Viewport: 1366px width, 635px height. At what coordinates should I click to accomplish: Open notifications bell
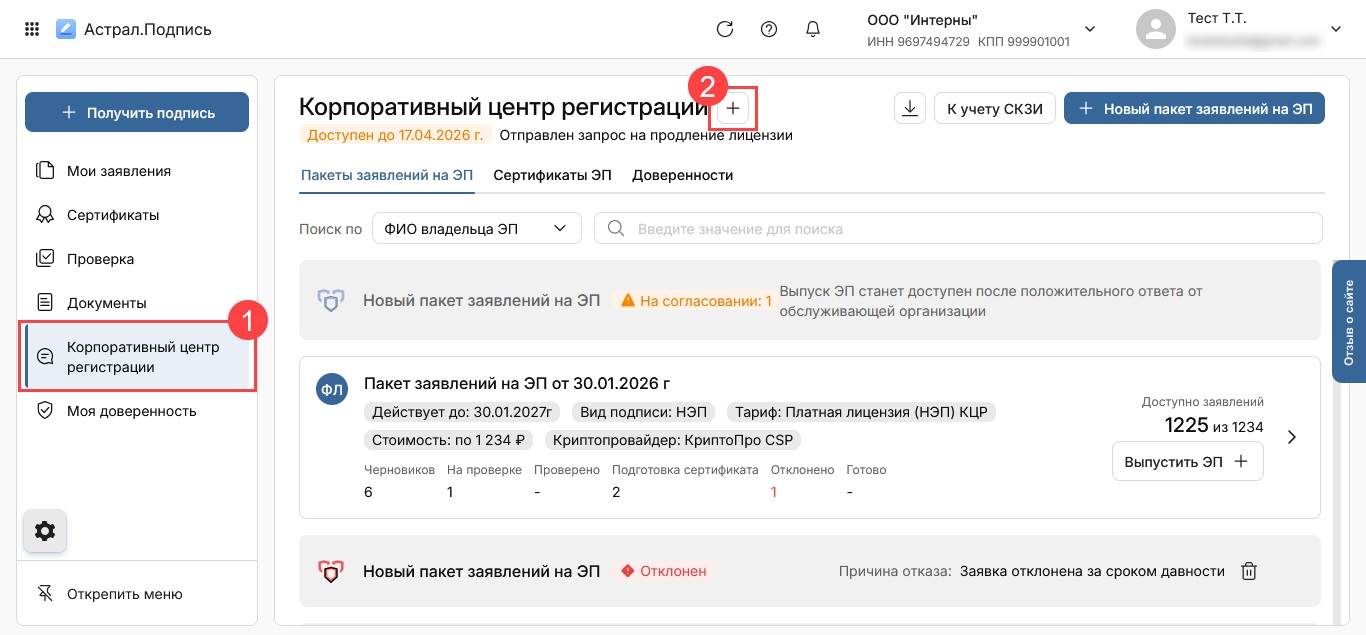tap(813, 29)
